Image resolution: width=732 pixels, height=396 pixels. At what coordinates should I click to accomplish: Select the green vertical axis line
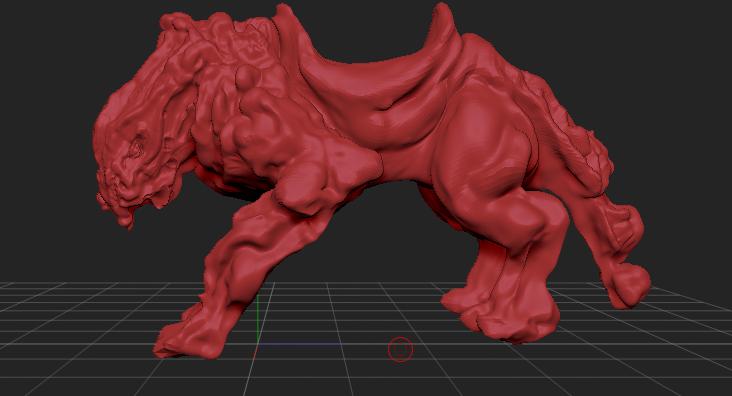(258, 319)
